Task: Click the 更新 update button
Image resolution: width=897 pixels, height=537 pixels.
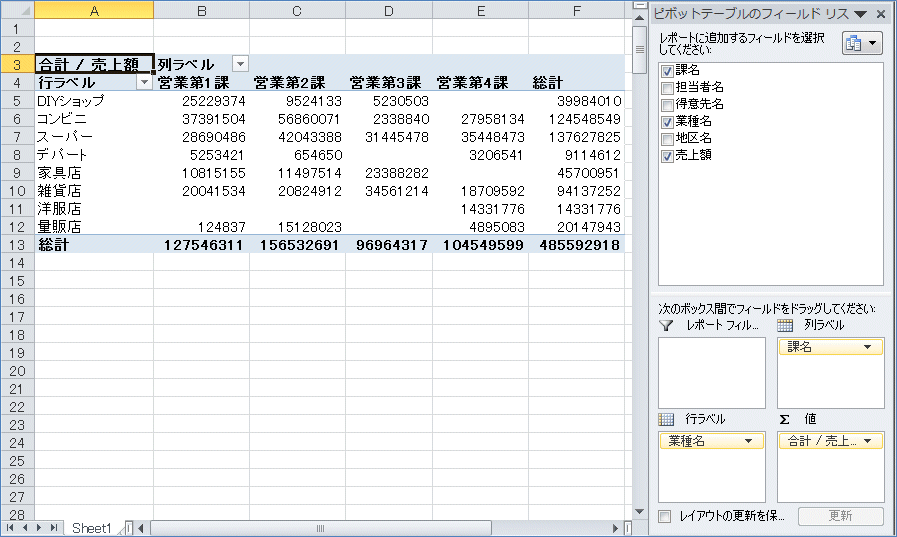Action: (x=840, y=516)
